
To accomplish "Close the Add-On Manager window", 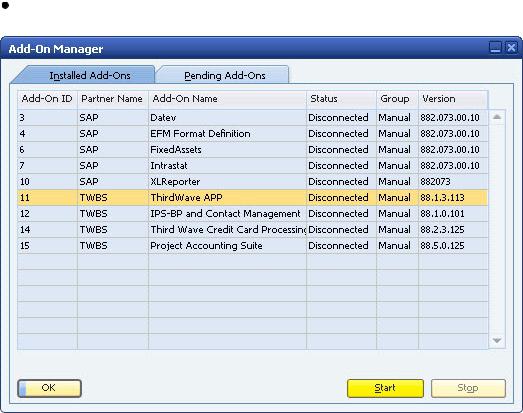I will [511, 47].
